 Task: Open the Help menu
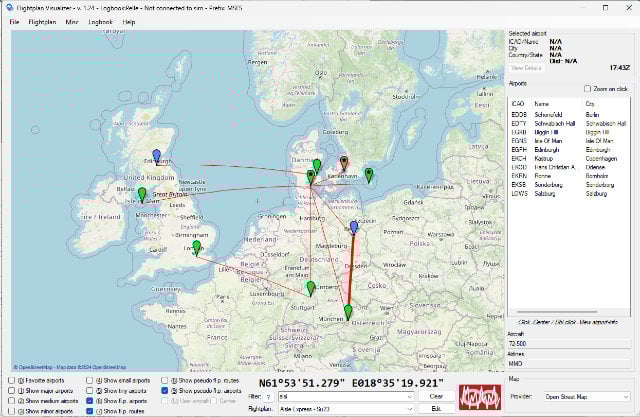(x=129, y=22)
